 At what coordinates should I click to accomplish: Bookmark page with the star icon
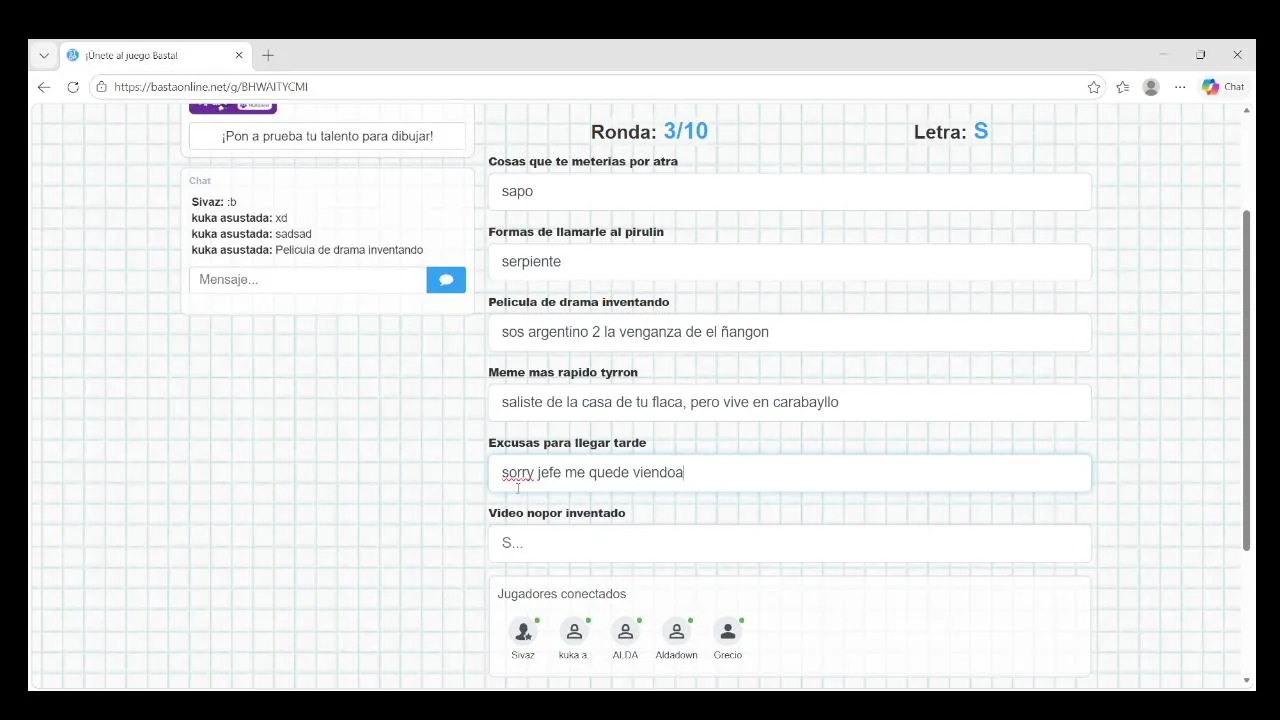(x=1094, y=87)
